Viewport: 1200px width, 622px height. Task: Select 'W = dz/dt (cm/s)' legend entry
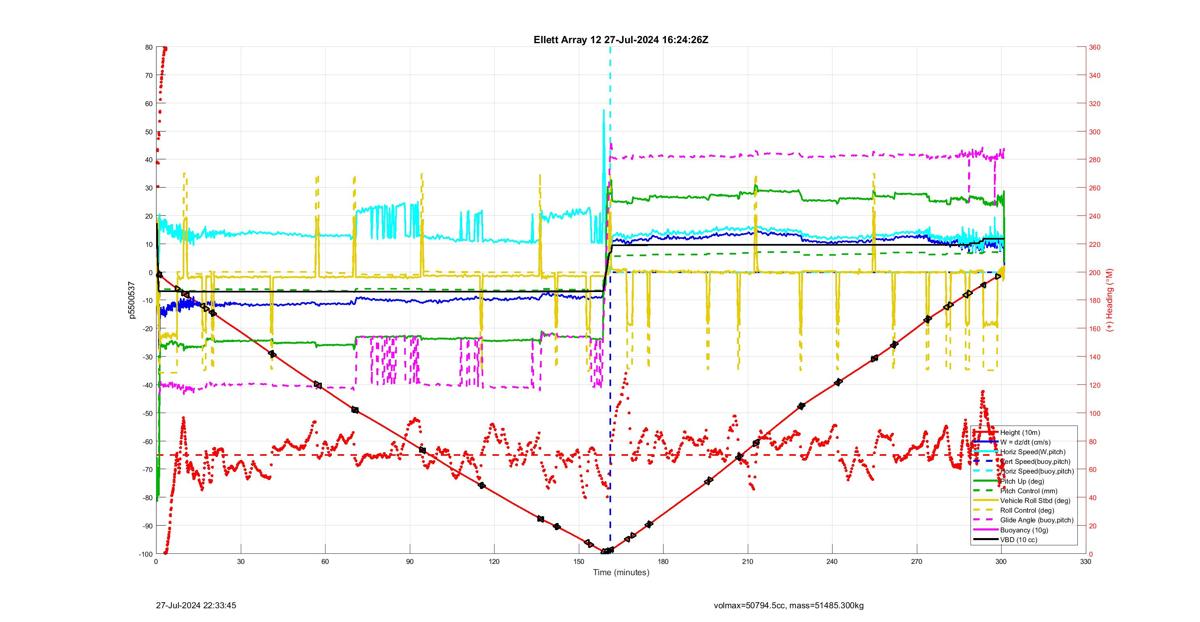tap(1025, 442)
